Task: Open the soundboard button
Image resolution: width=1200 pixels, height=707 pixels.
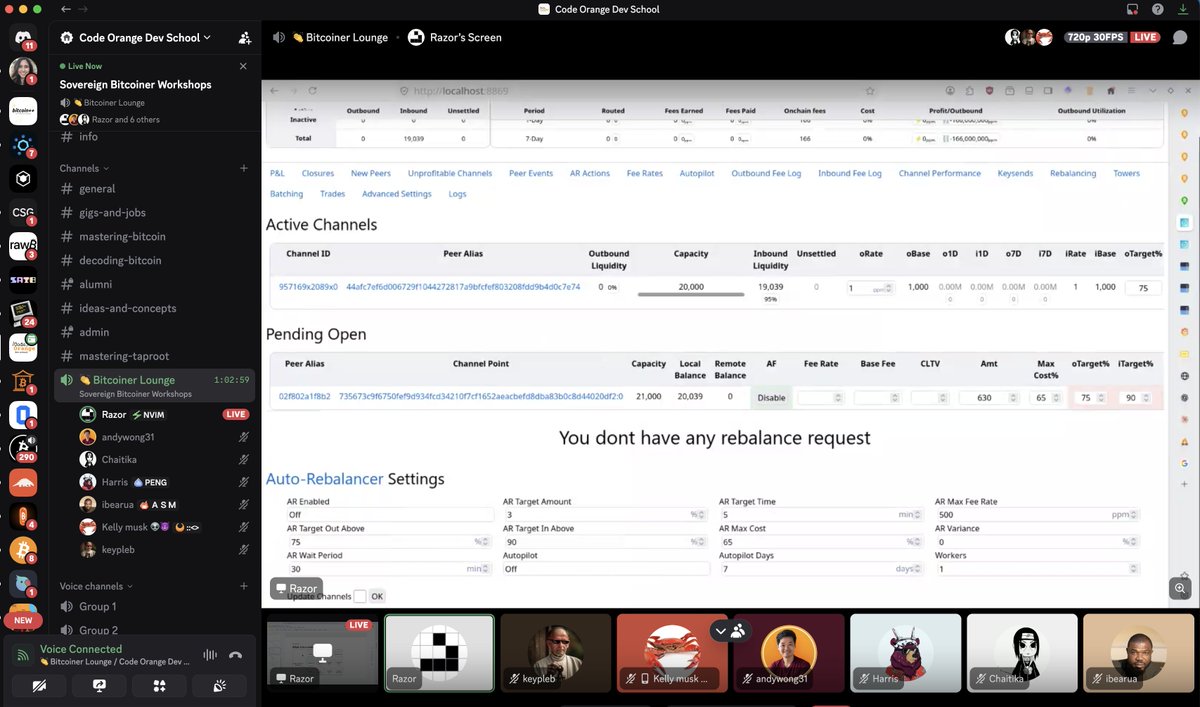Action: (221, 686)
